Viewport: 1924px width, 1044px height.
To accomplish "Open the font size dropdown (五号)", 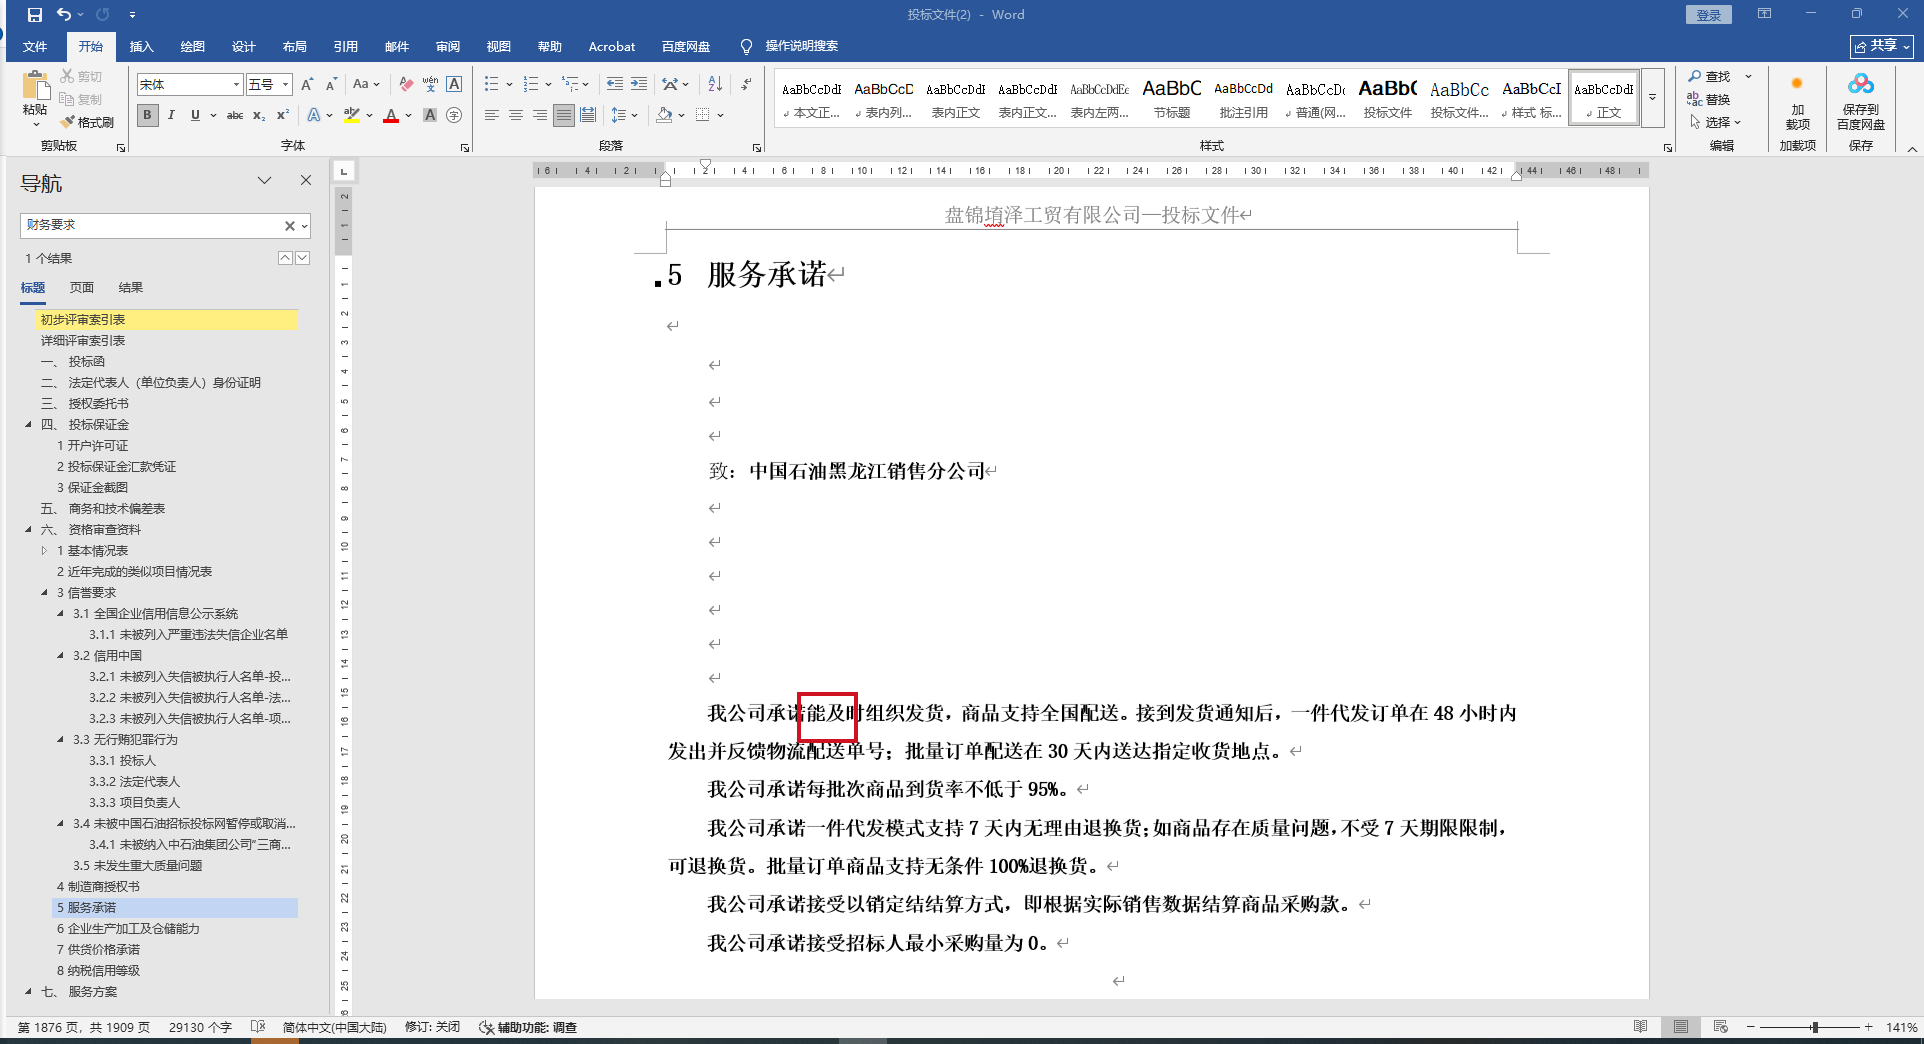I will (285, 85).
